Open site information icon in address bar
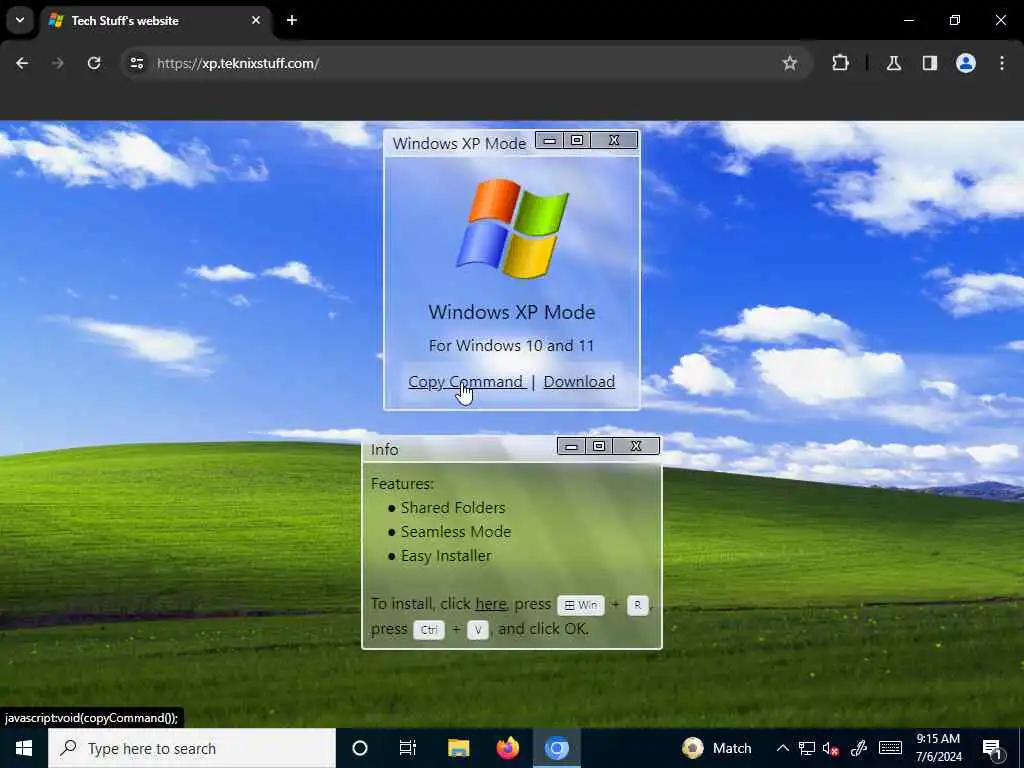Screen dimensions: 1024x768 pyautogui.click(x=136, y=63)
